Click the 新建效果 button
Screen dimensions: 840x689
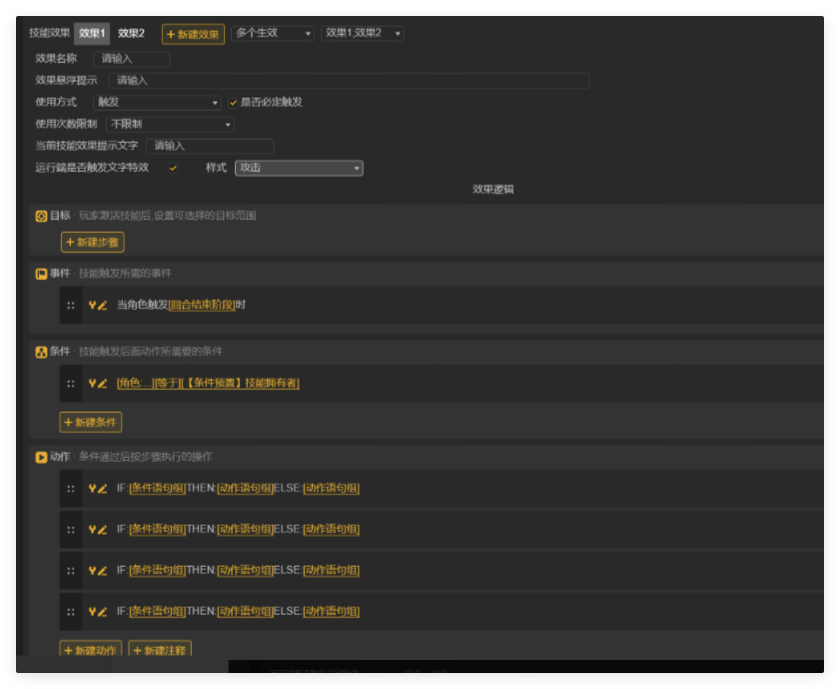(x=192, y=33)
